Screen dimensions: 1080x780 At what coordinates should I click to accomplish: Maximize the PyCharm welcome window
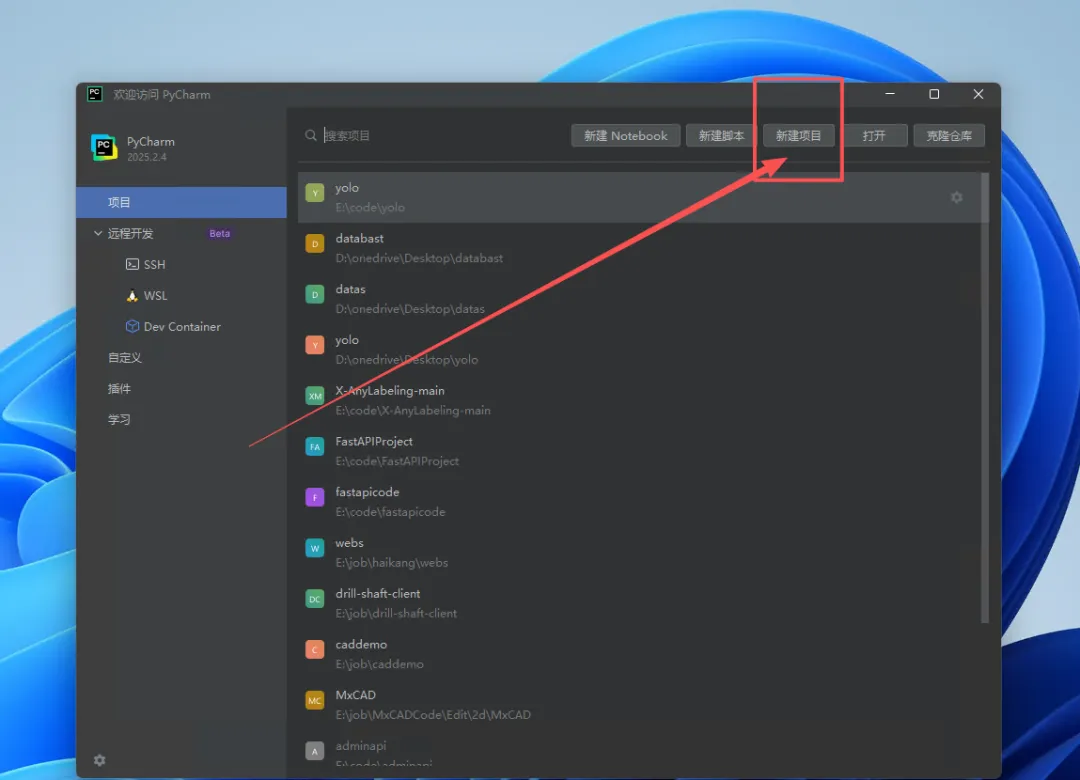click(934, 94)
